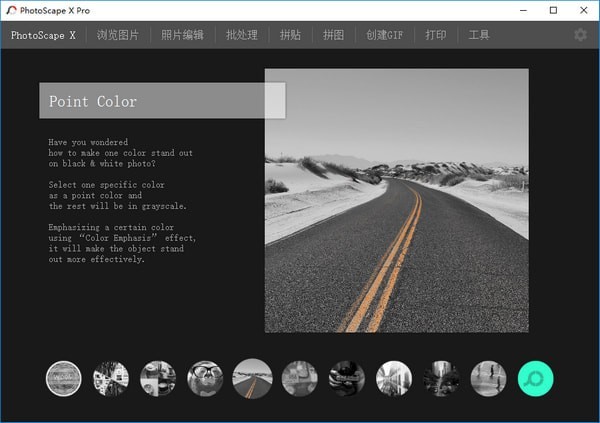The height and width of the screenshot is (423, 600).
Task: Click the green magnifier search circle
Action: coord(536,378)
